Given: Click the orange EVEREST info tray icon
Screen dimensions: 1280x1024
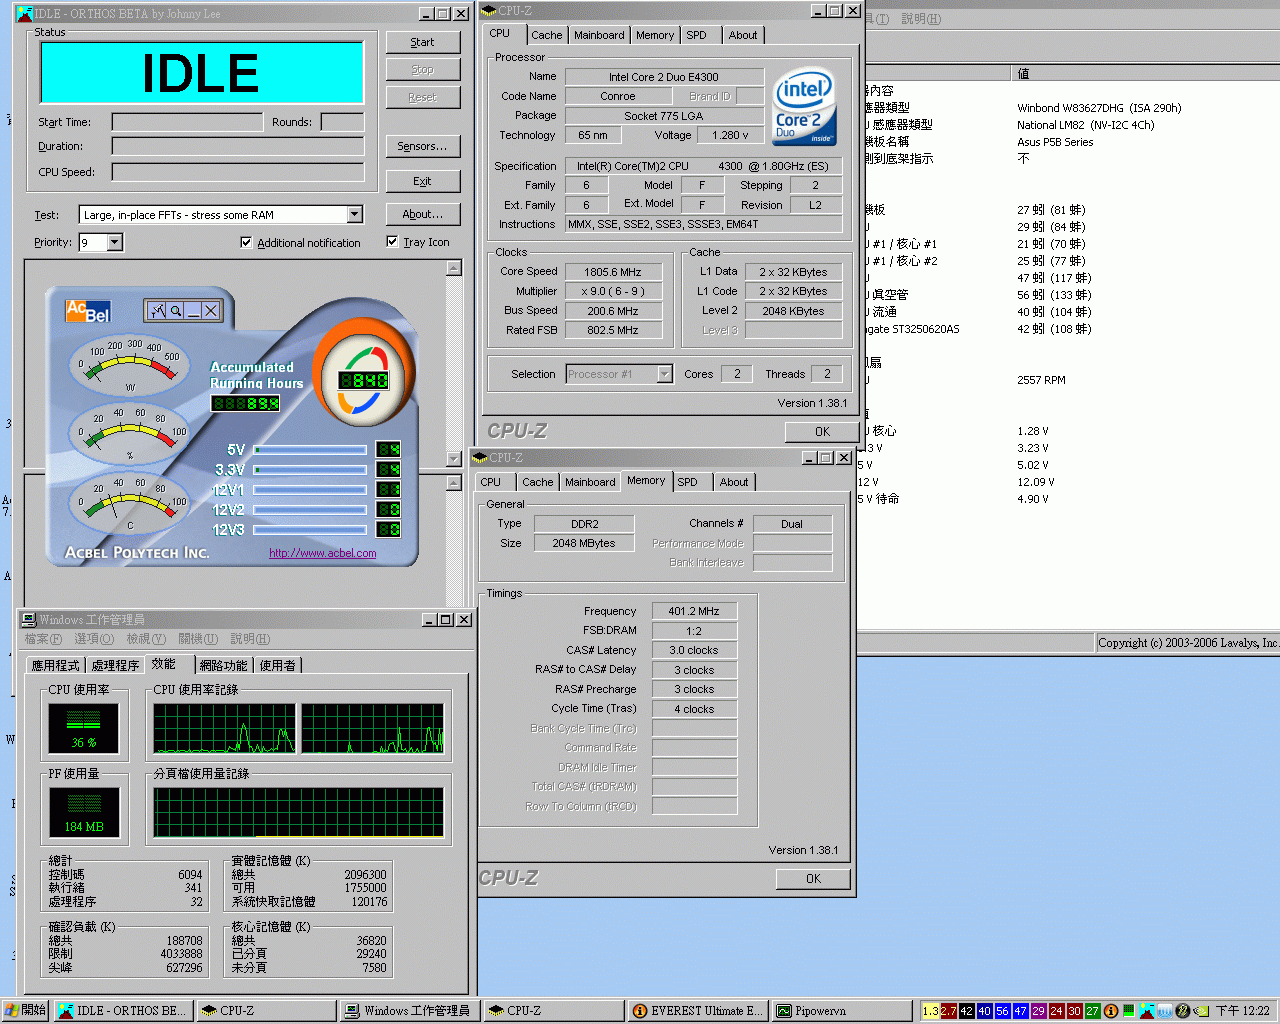Looking at the screenshot, I should point(1111,1011).
